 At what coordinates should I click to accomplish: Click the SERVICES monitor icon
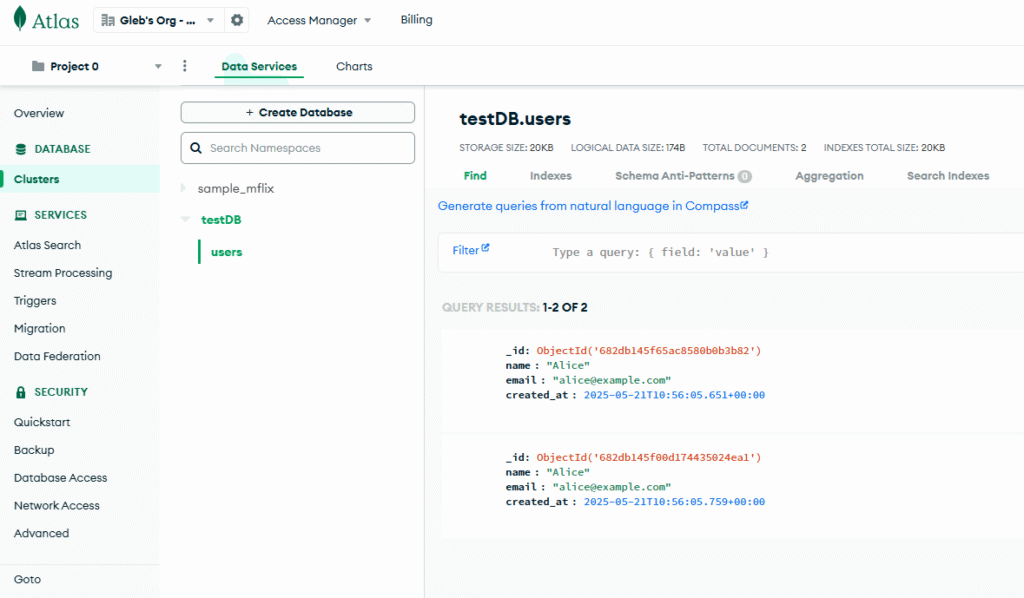21,215
